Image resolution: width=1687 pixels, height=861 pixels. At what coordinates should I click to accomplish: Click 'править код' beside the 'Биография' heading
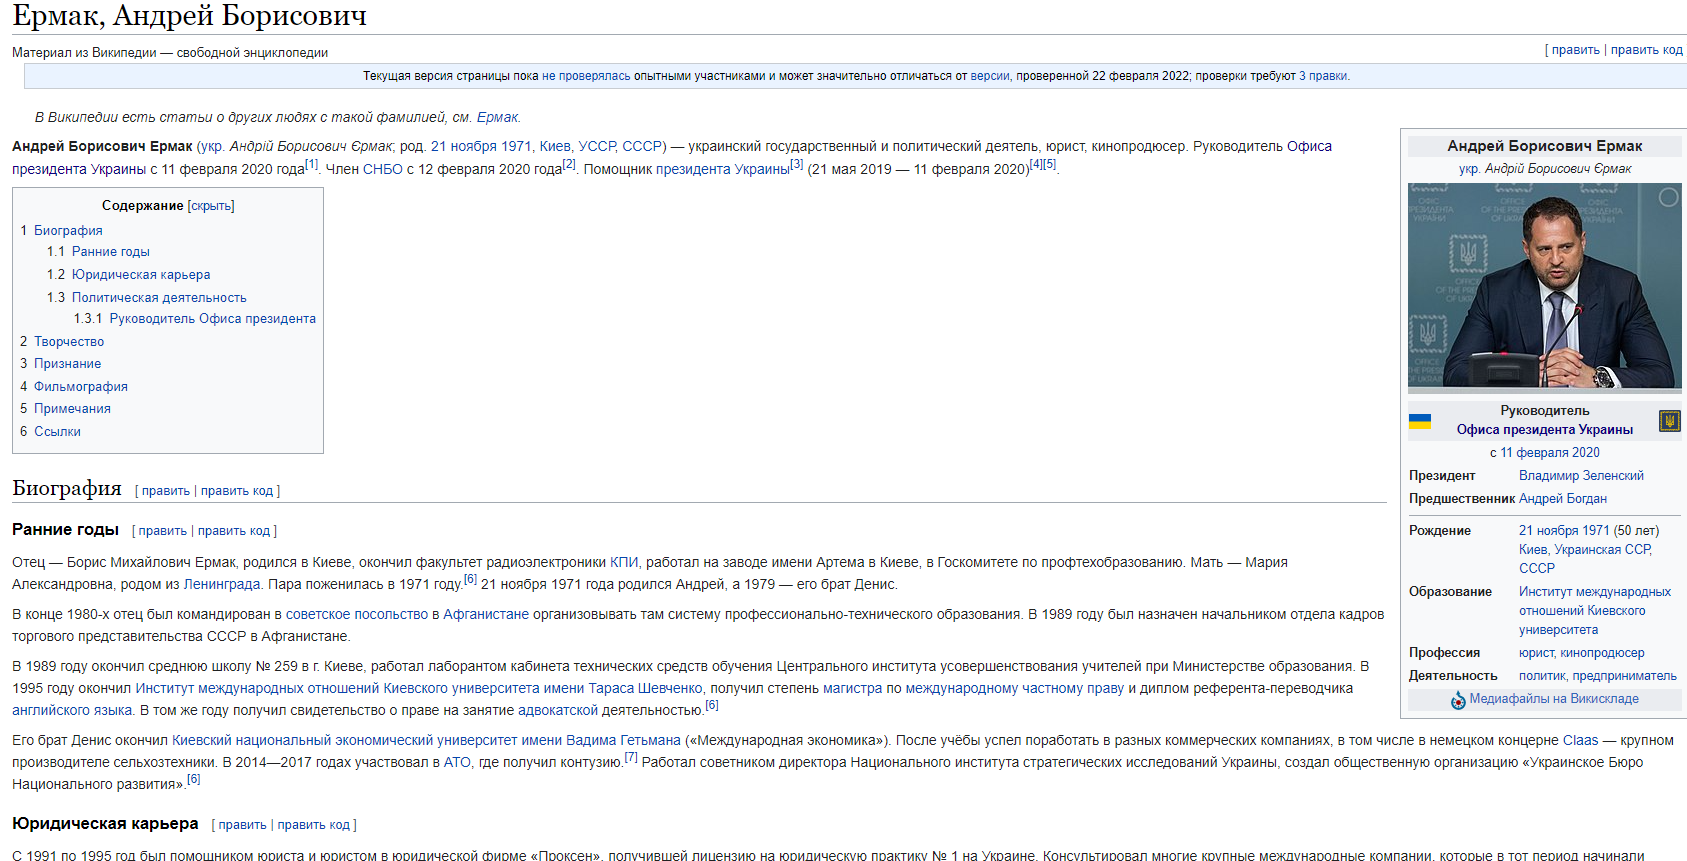pos(237,491)
